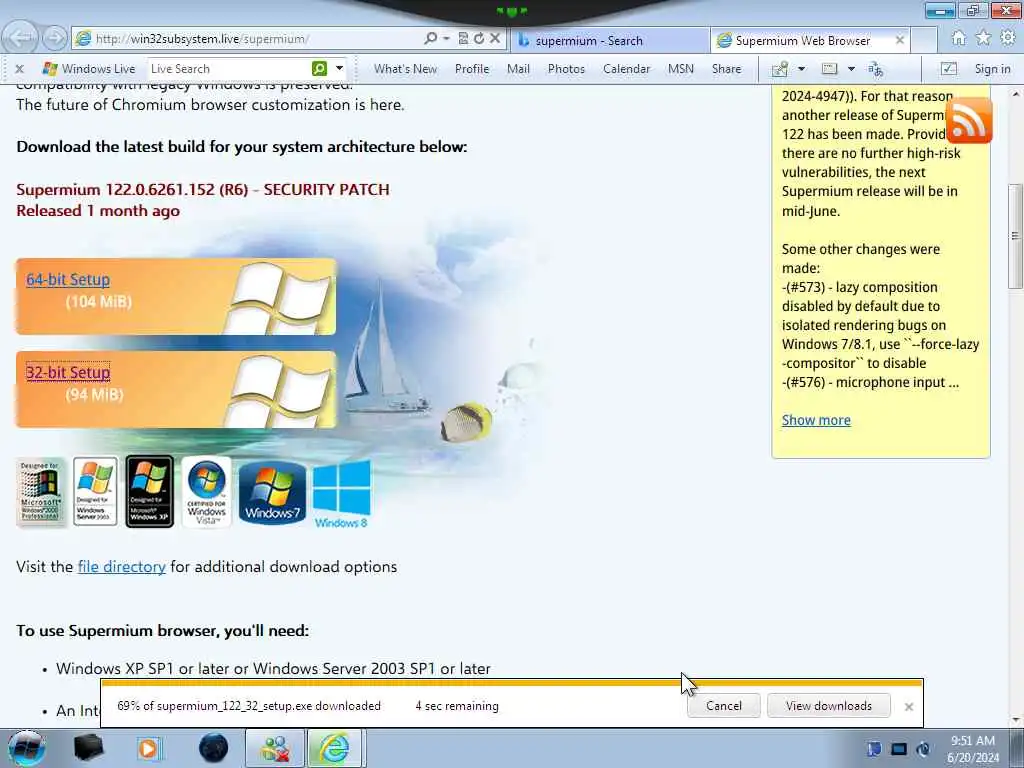Switch to the Supermium Web Browser tab

(801, 40)
